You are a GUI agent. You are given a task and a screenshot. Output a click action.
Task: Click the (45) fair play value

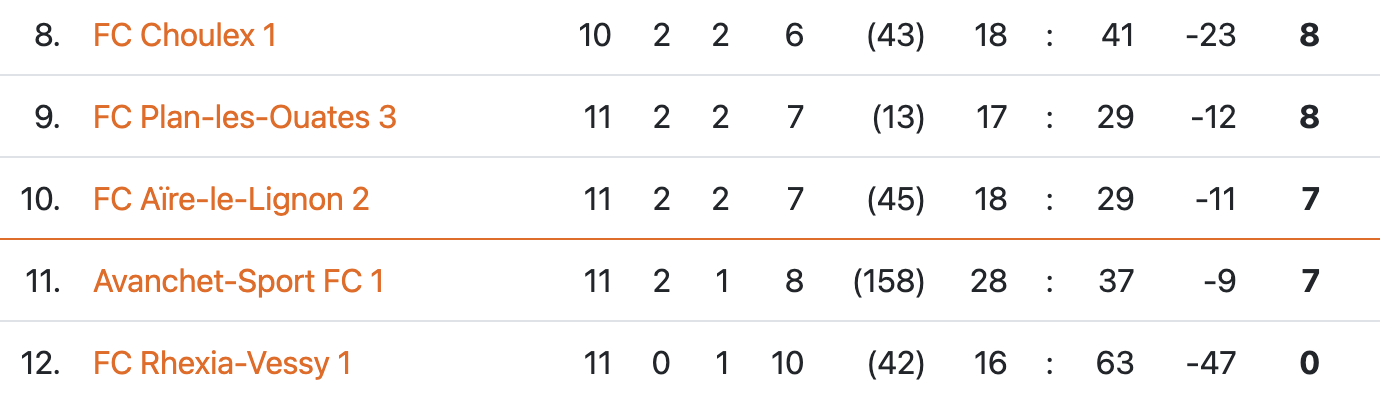pyautogui.click(x=897, y=200)
